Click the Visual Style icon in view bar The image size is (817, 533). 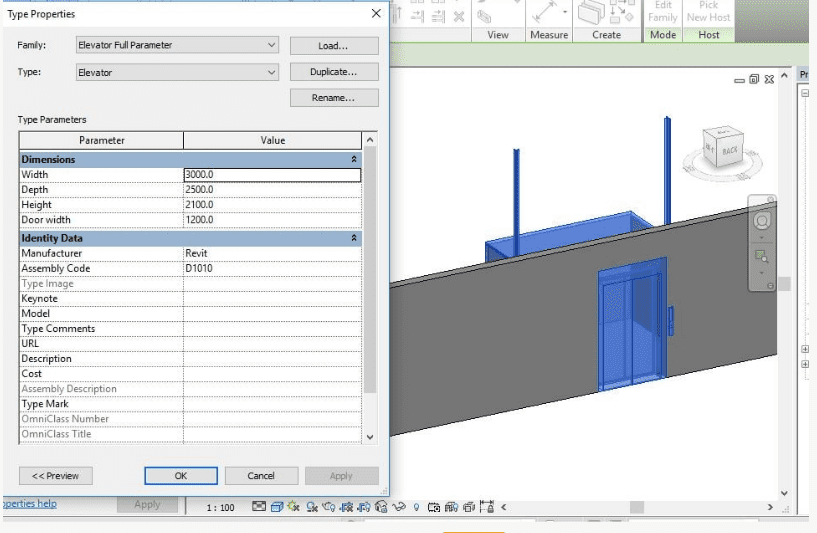tap(277, 507)
